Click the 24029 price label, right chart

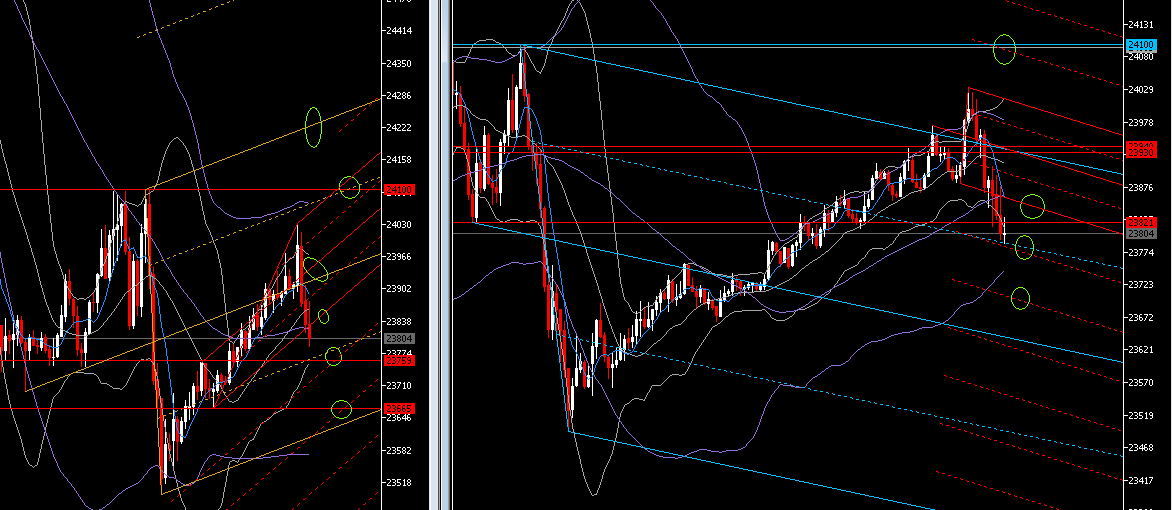[x=1142, y=89]
